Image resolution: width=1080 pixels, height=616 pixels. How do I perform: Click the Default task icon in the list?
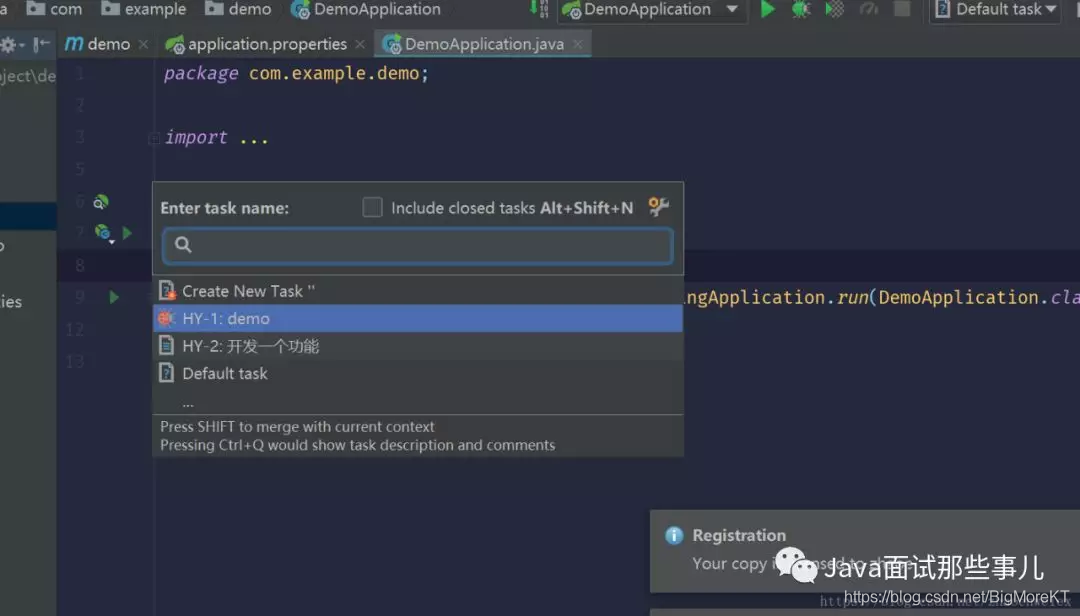pos(166,373)
